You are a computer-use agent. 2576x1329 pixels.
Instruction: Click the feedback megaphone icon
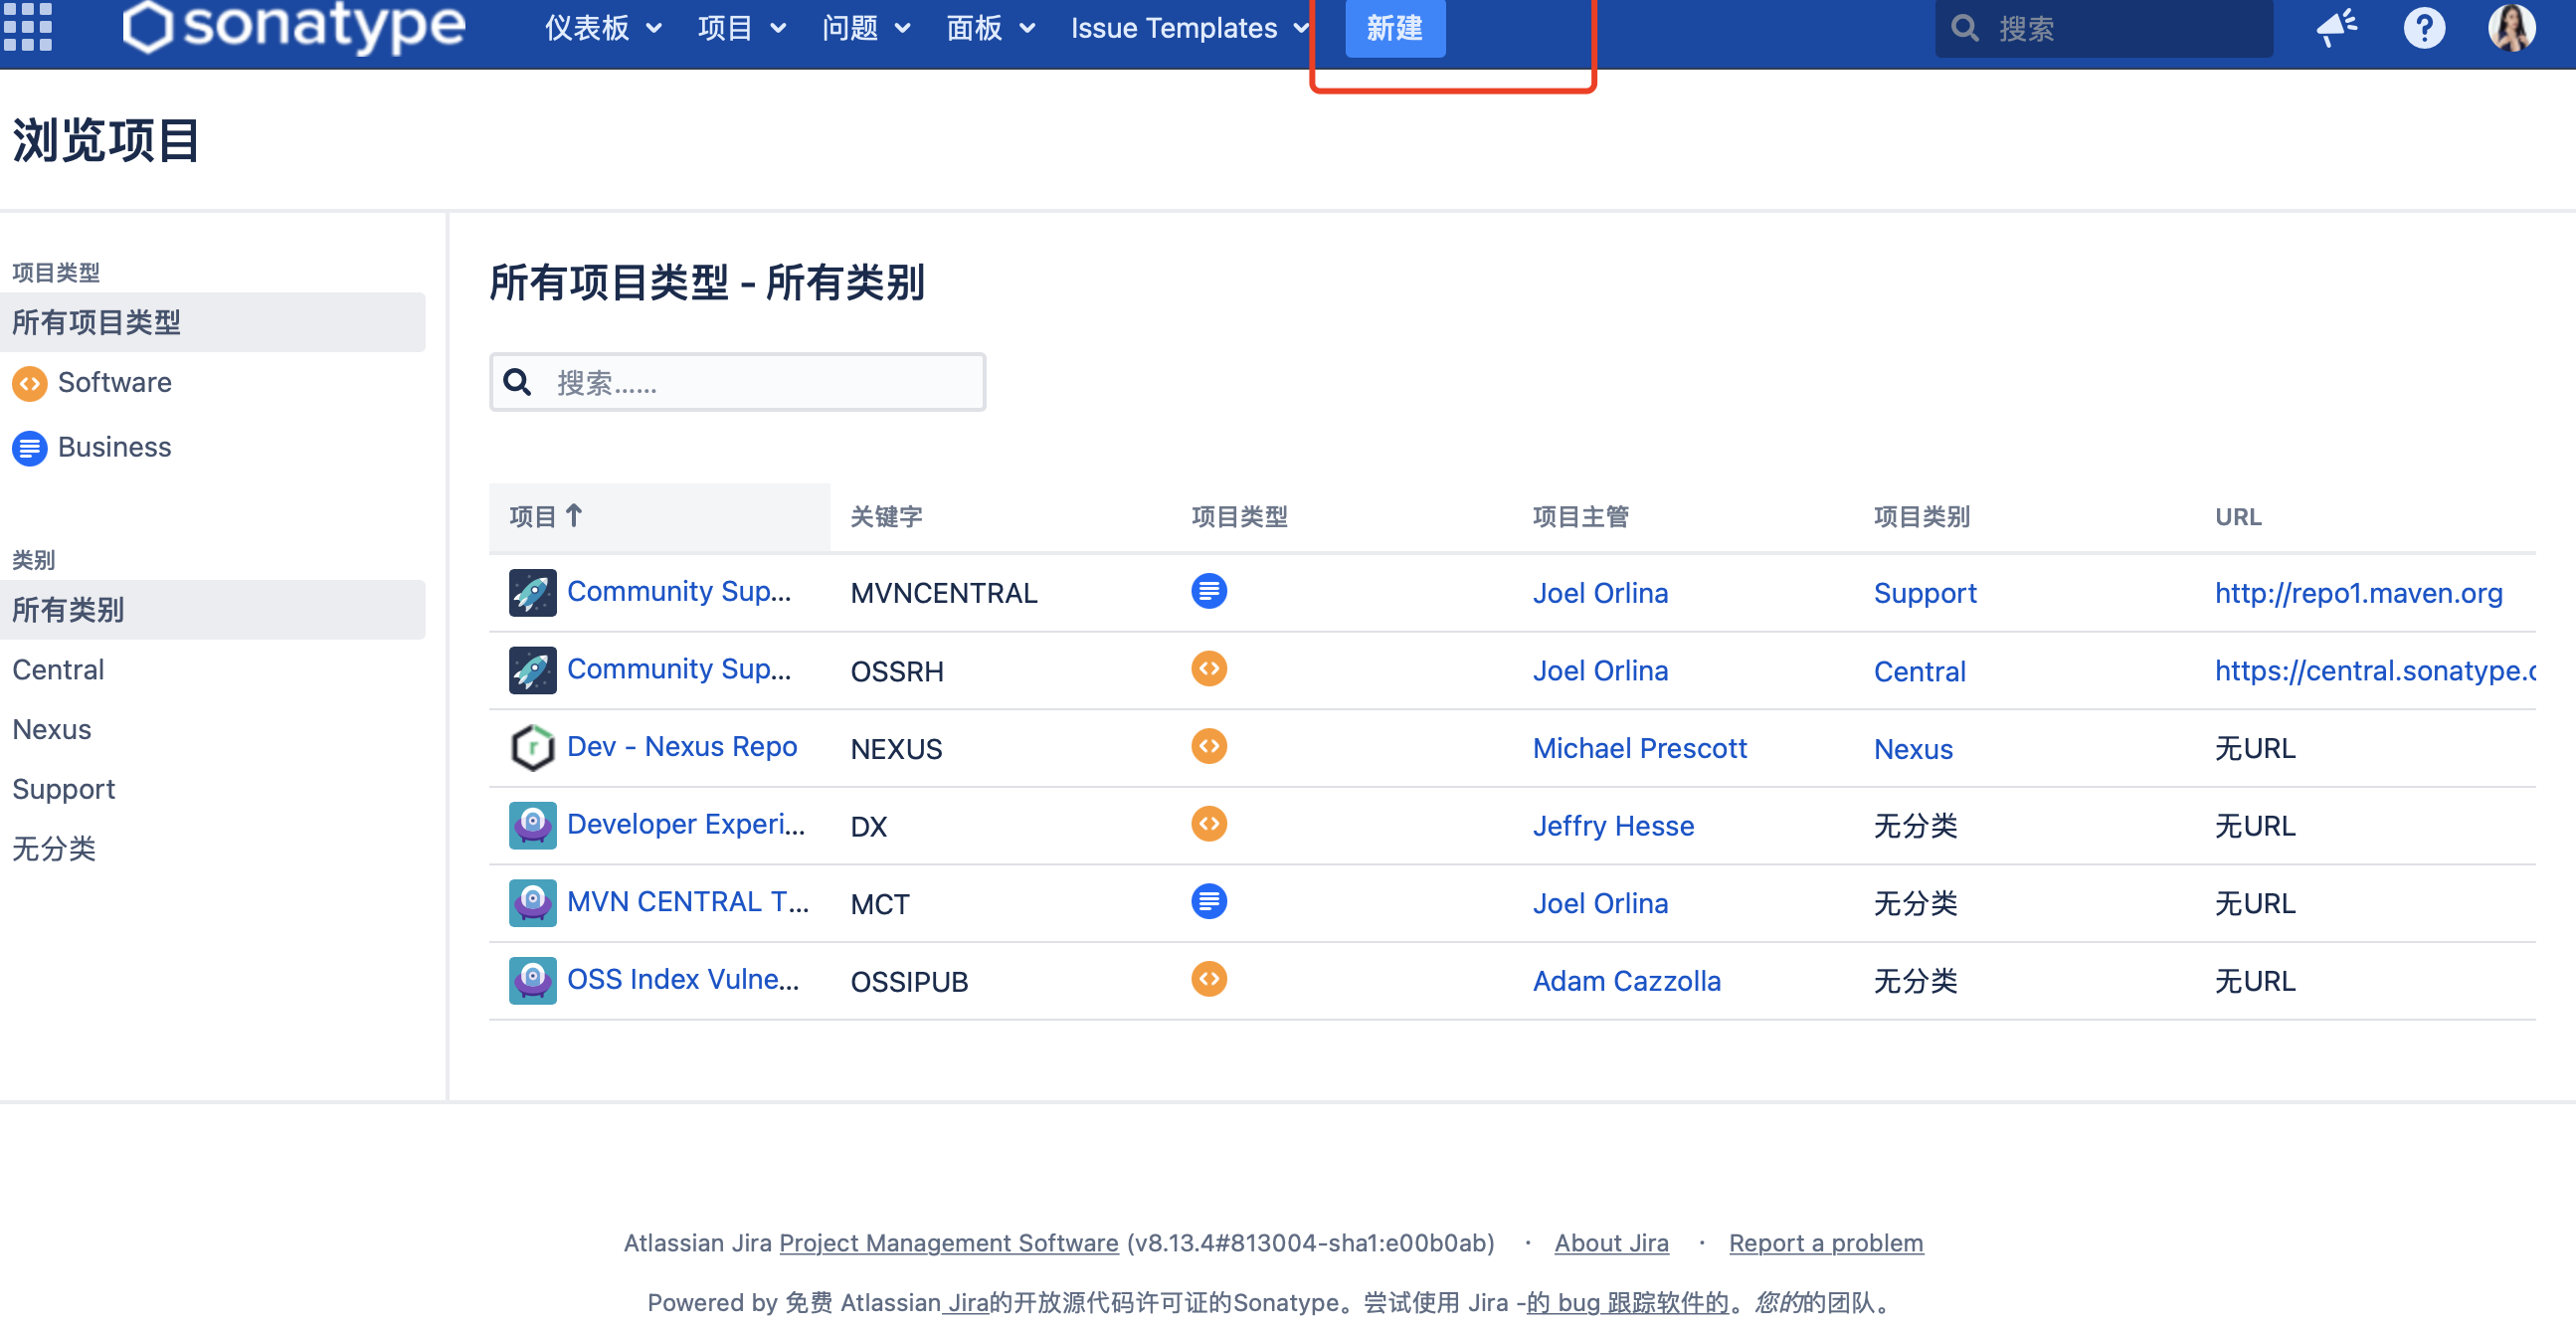tap(2336, 27)
